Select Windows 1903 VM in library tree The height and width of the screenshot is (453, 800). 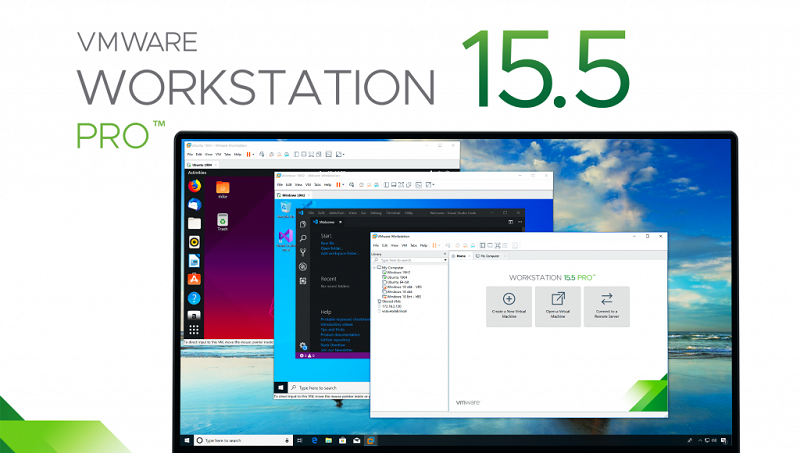point(396,272)
